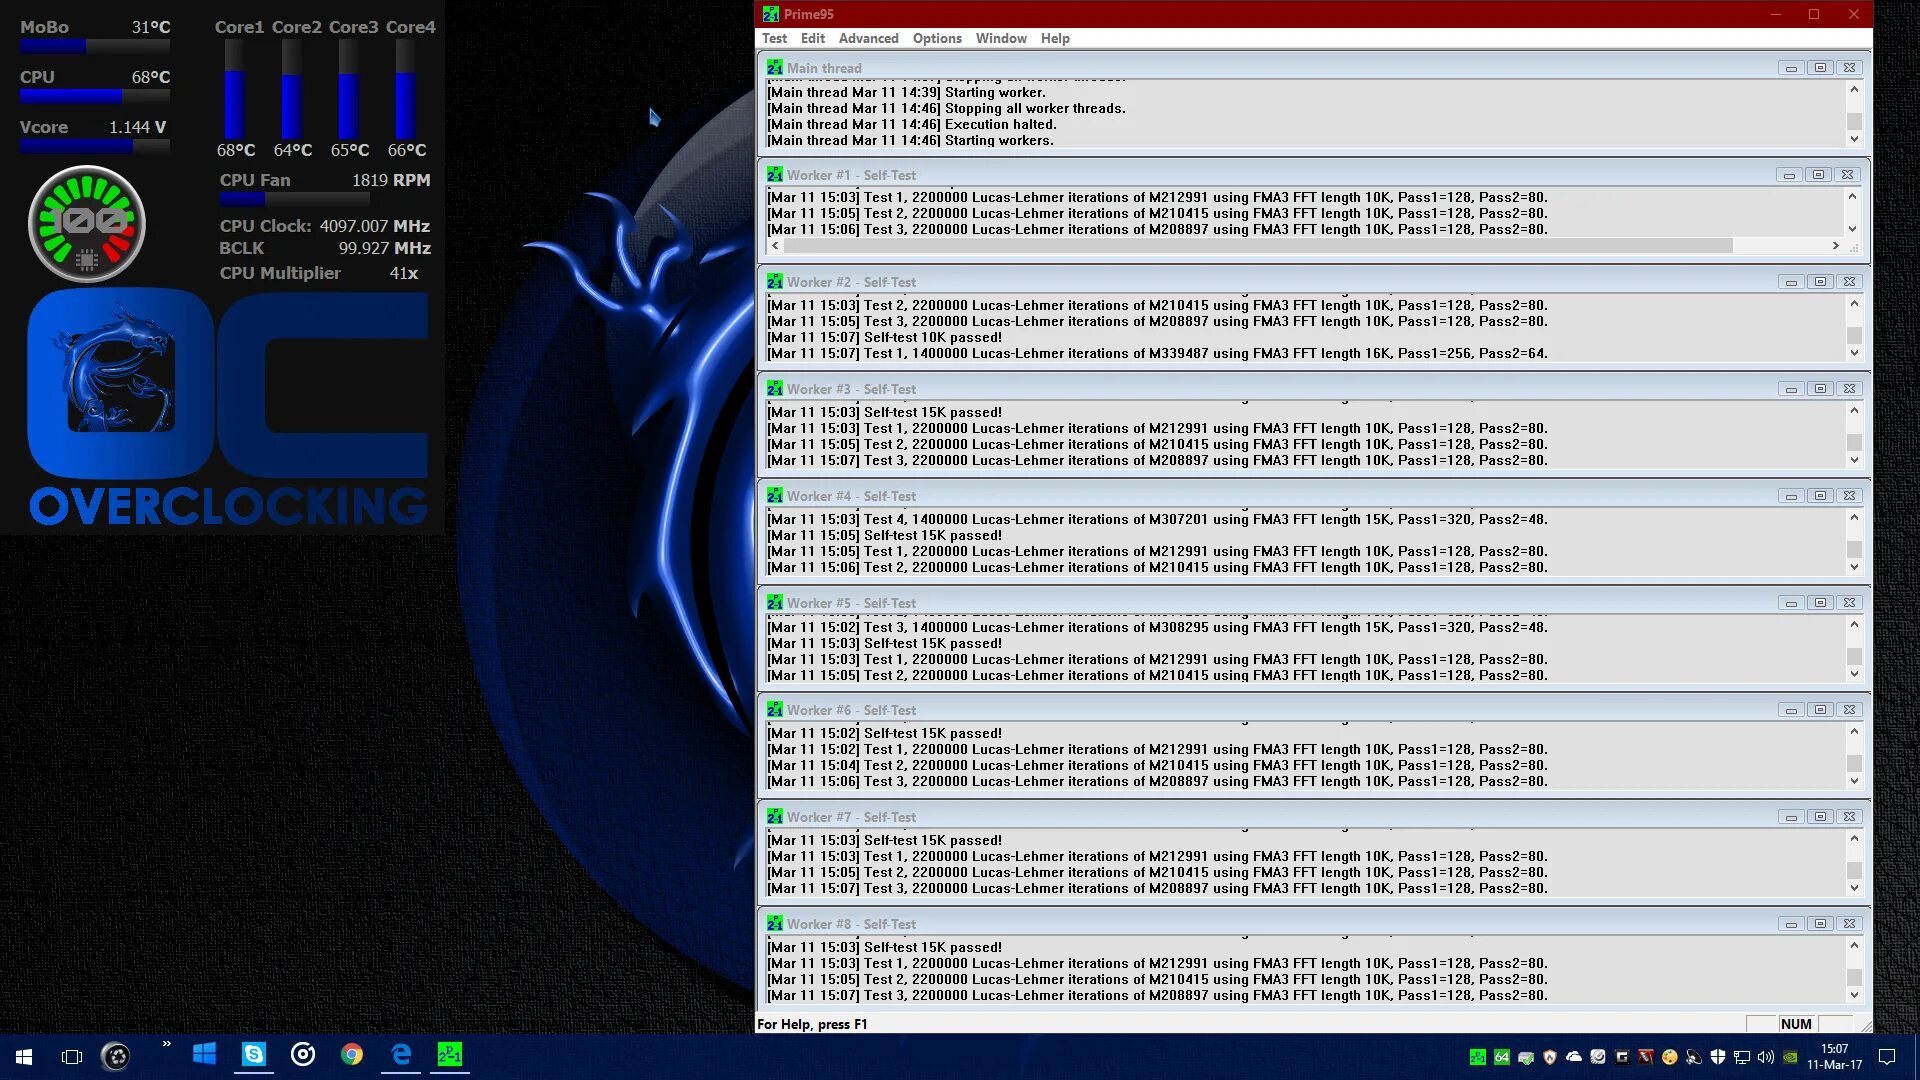Click the Main thread scrollbar down arrow
The image size is (1920, 1080).
click(1854, 139)
